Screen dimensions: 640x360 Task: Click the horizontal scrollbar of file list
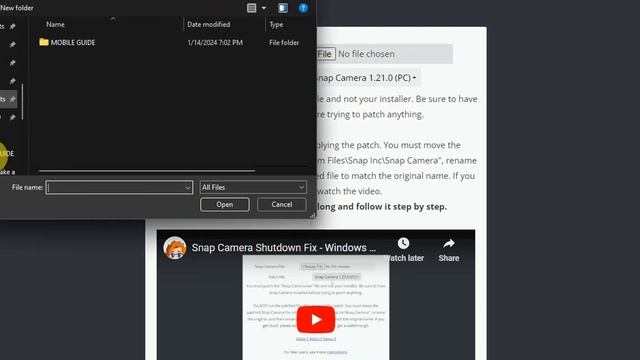pyautogui.click(x=147, y=171)
